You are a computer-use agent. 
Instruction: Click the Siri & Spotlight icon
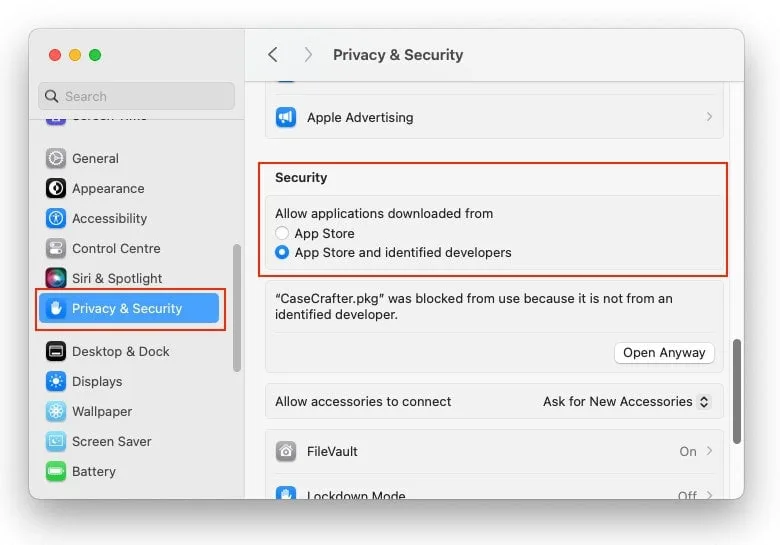56,278
